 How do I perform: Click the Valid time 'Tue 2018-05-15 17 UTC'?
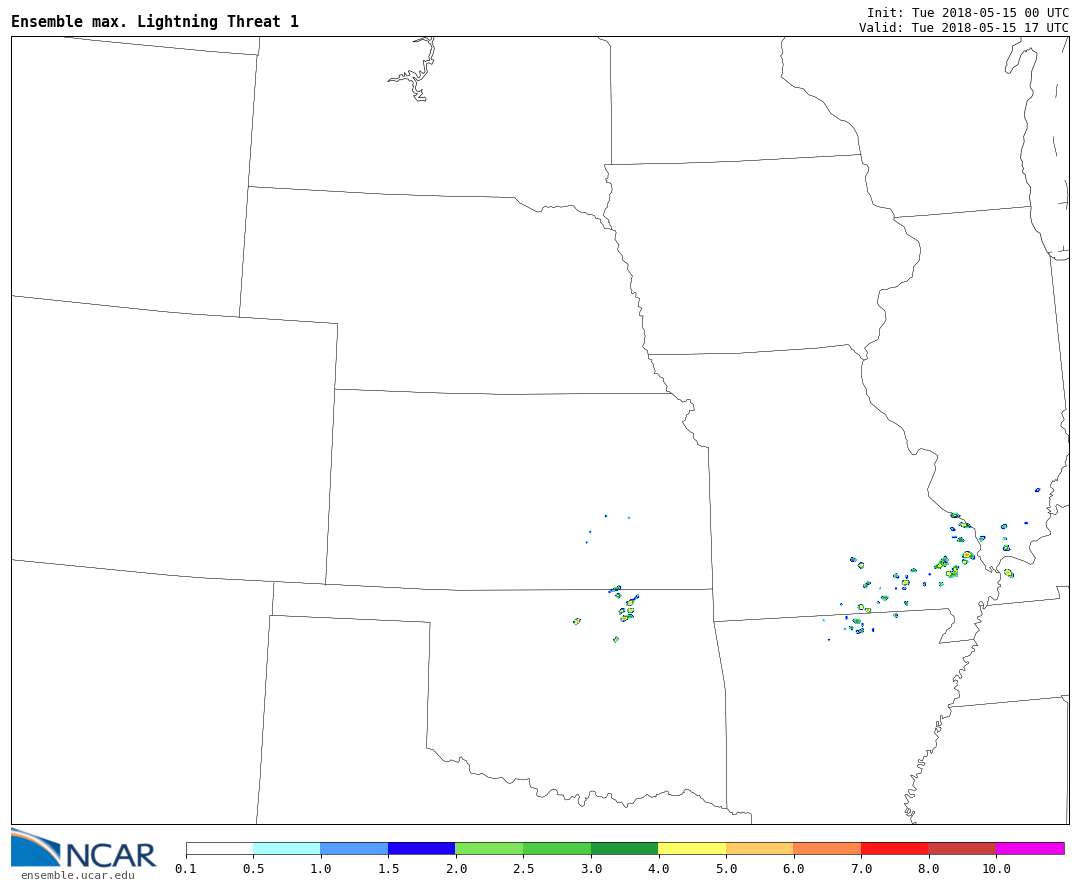(990, 28)
